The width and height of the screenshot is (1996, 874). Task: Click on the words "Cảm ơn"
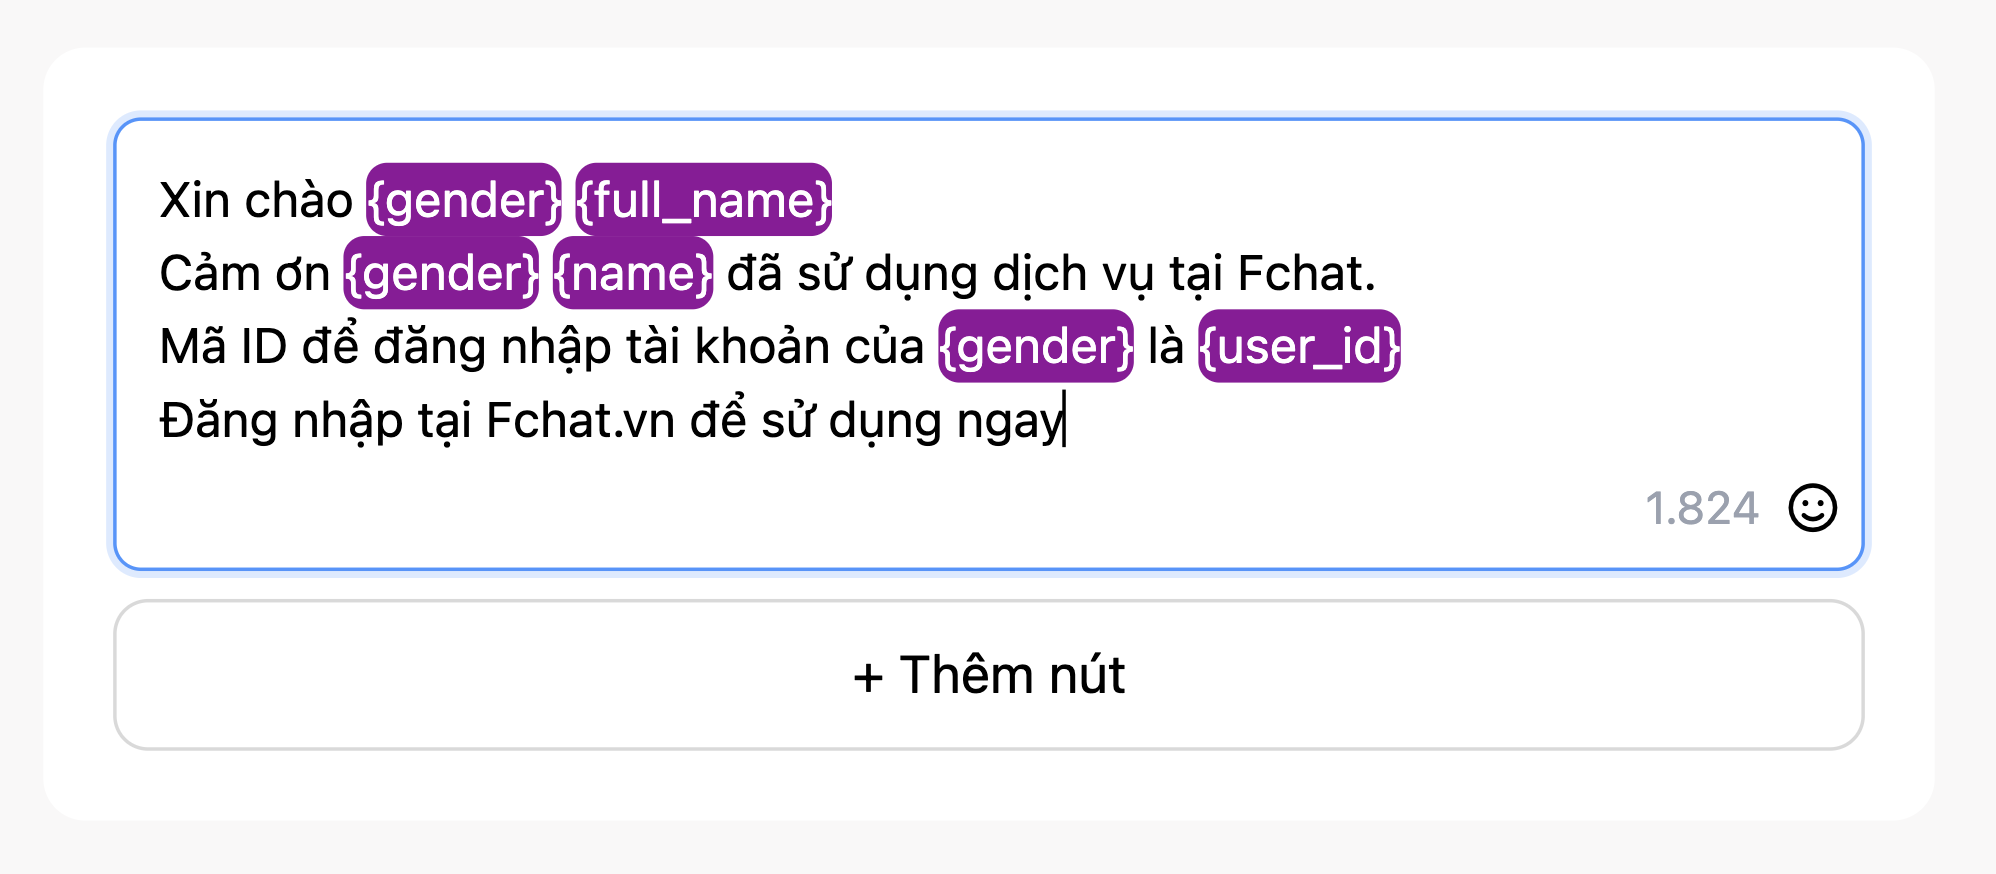pyautogui.click(x=244, y=274)
